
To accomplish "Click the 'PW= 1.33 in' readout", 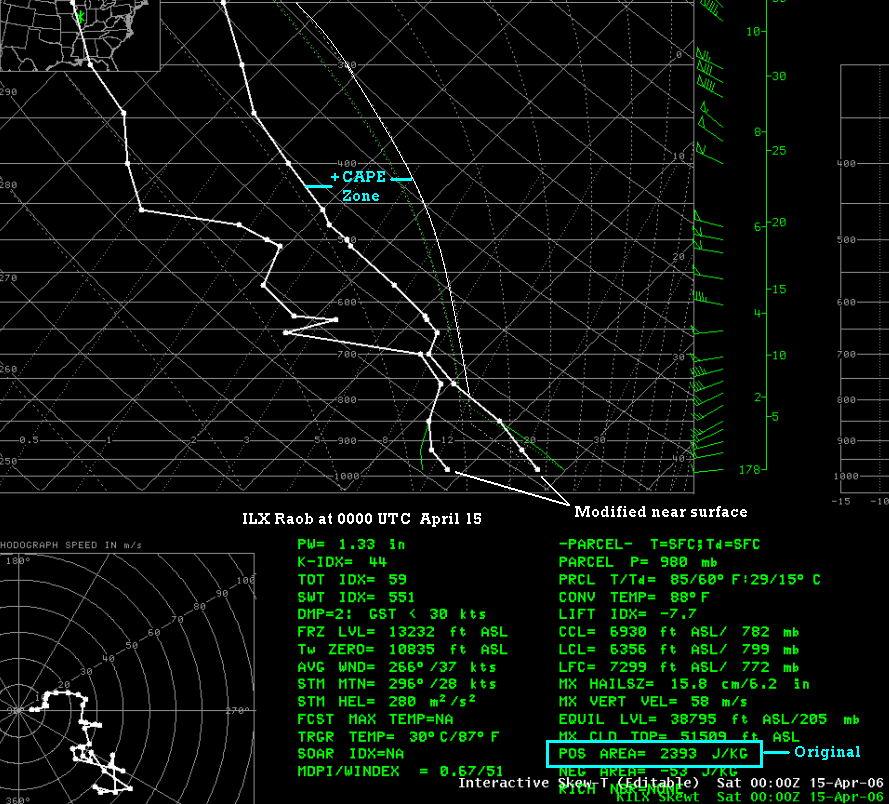I will pyautogui.click(x=351, y=544).
